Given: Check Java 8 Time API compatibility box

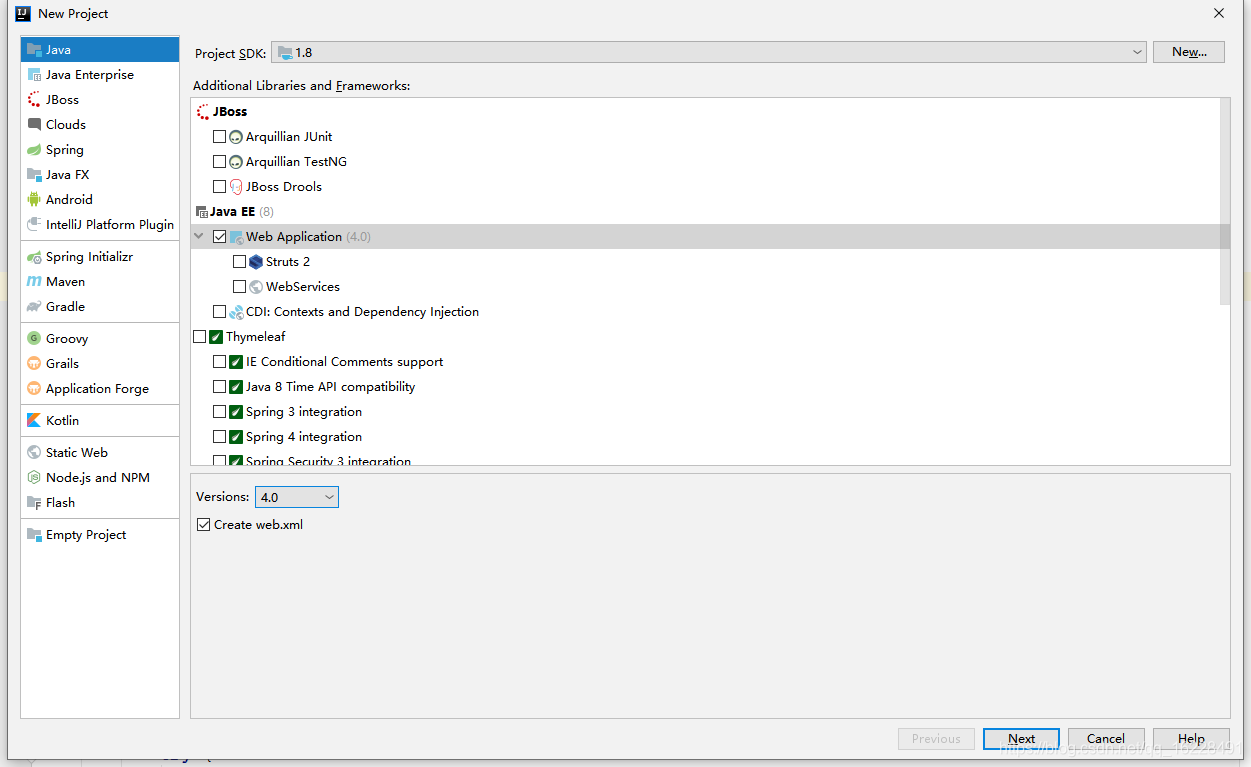Looking at the screenshot, I should (219, 386).
